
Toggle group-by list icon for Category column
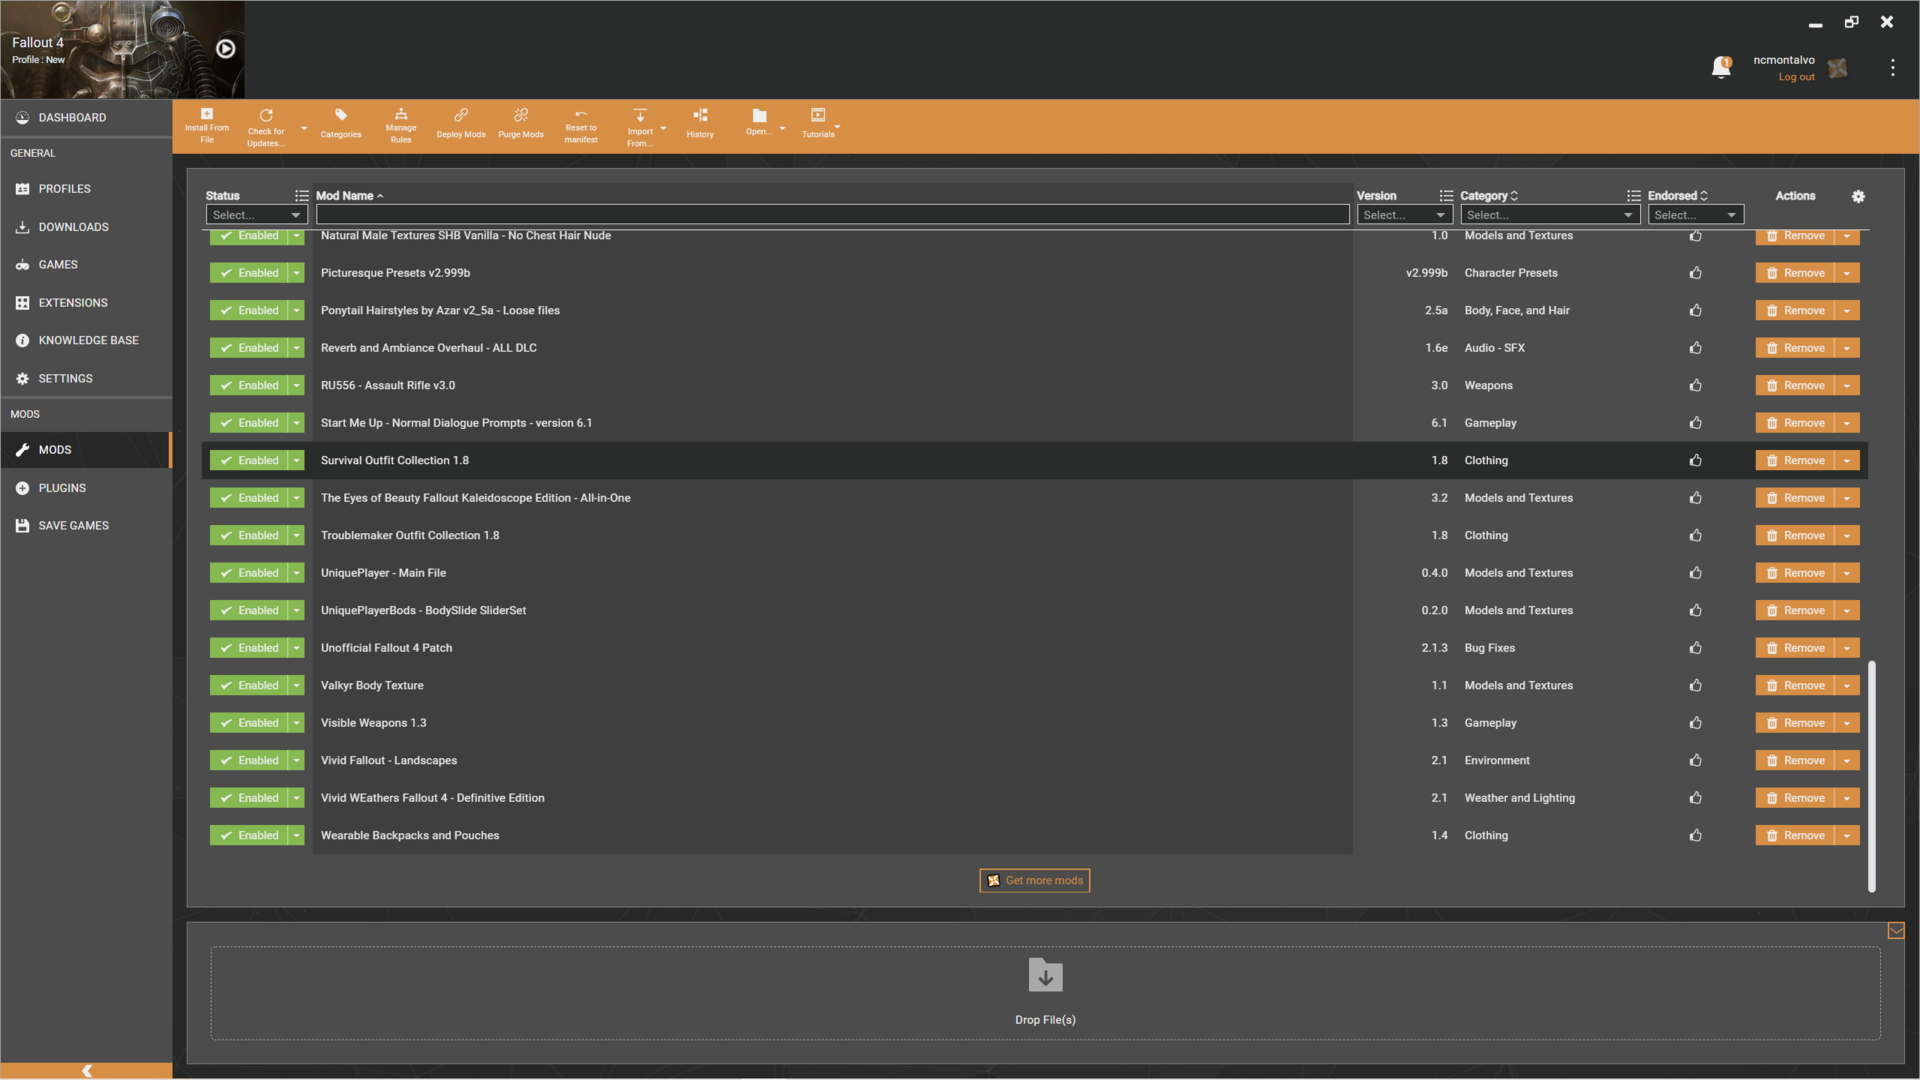(x=1633, y=196)
